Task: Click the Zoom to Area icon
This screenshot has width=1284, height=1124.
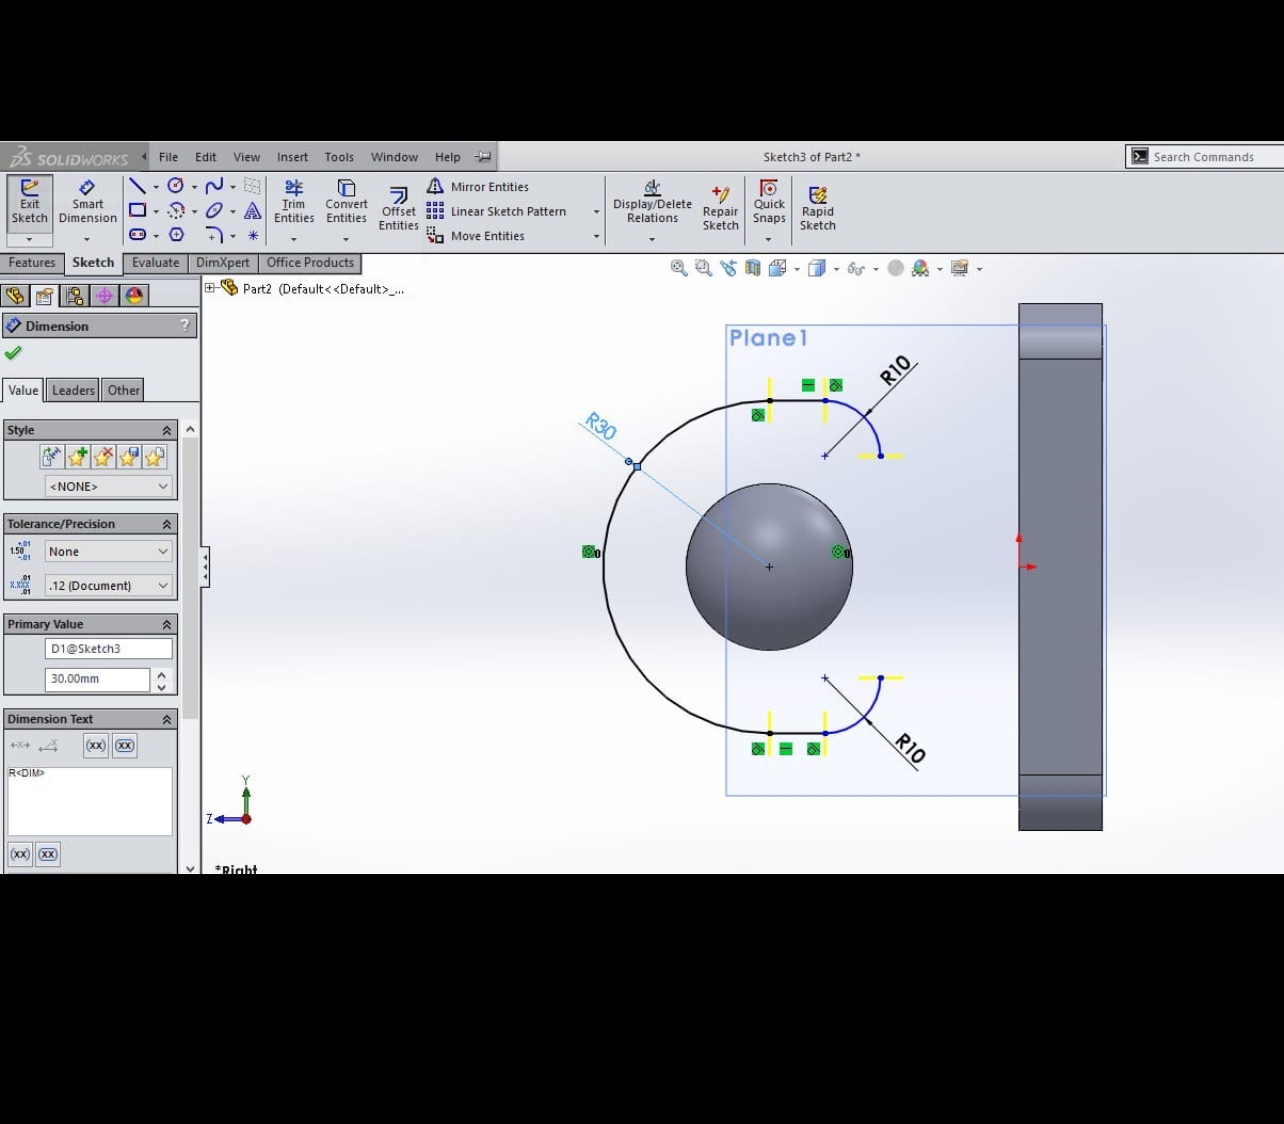Action: [703, 268]
